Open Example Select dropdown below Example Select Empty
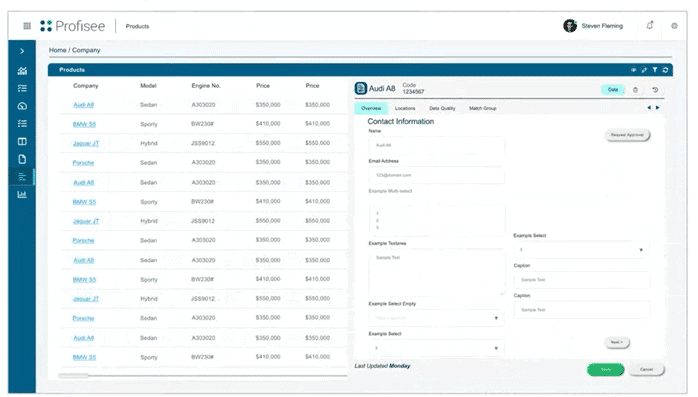The width and height of the screenshot is (698, 397). 436,348
